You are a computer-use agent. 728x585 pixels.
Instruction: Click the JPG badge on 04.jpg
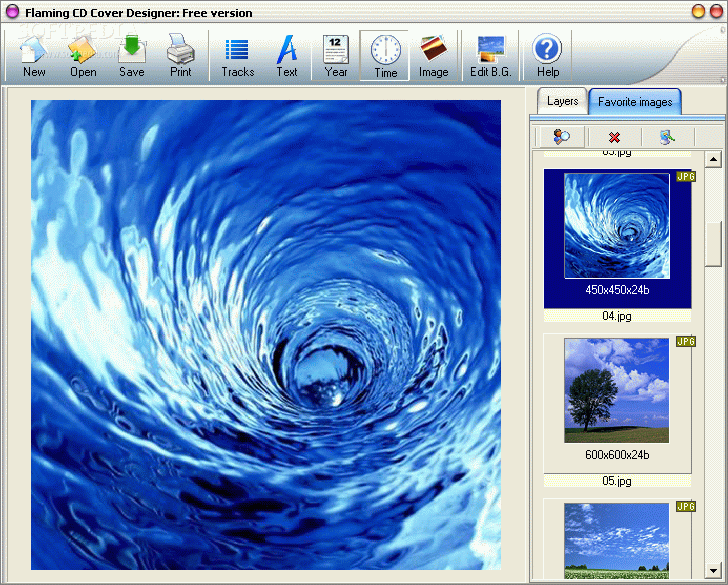coord(686,176)
